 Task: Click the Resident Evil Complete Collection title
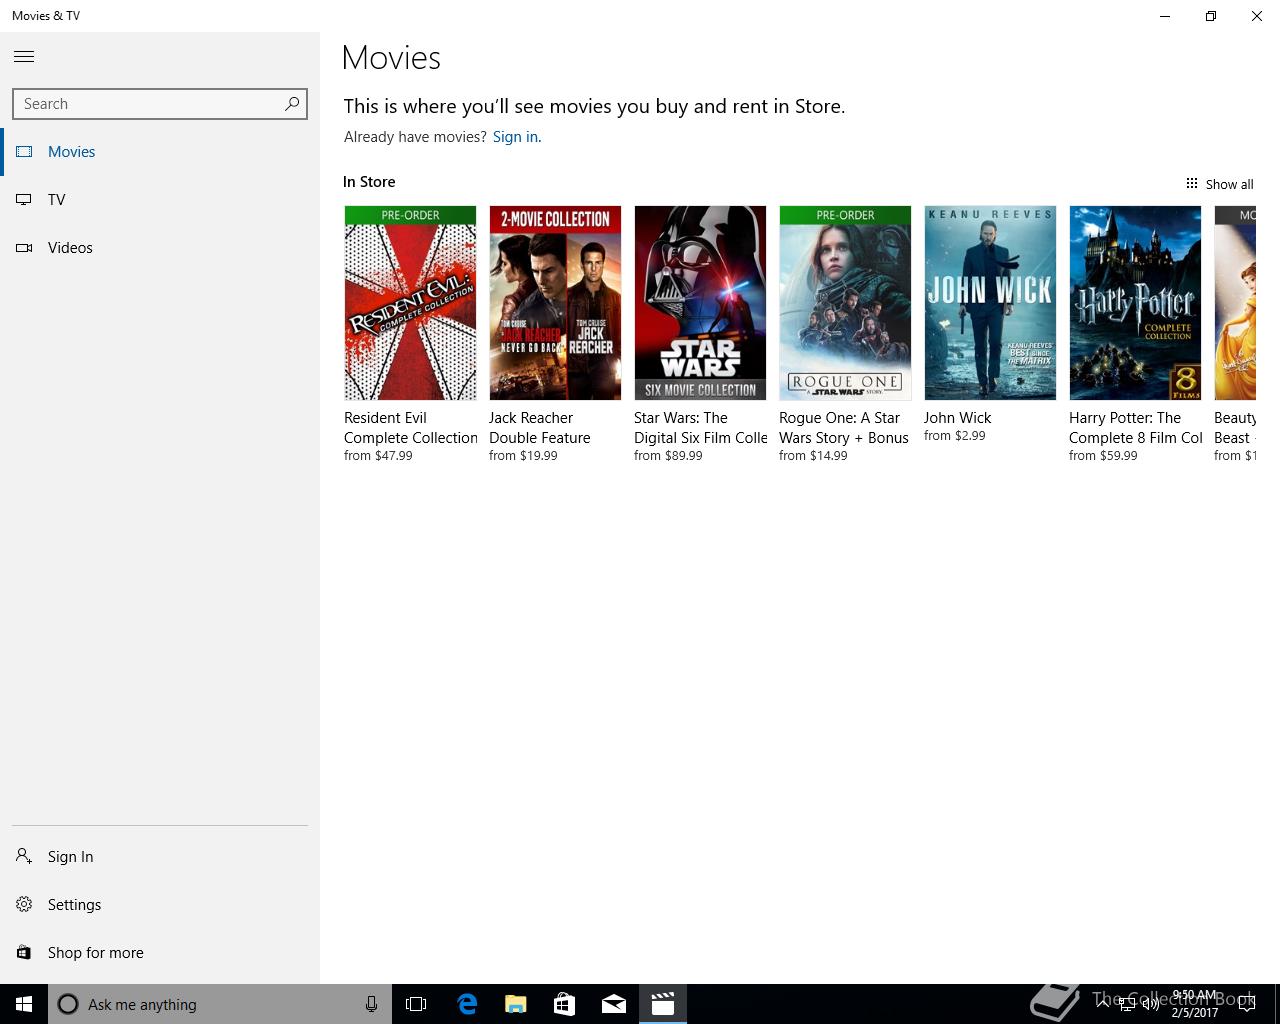[411, 428]
